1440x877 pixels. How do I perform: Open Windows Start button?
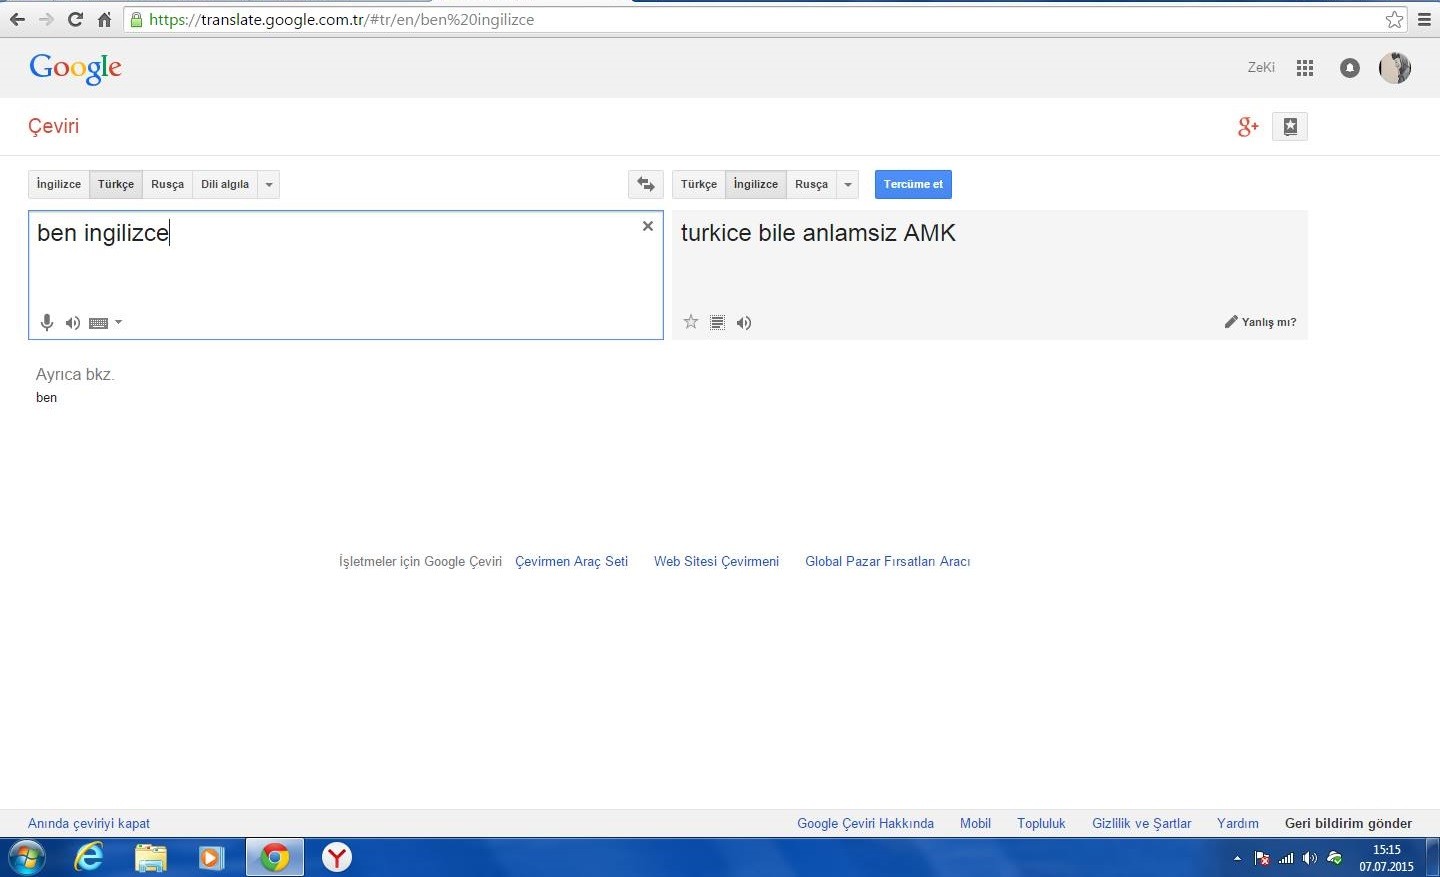click(x=26, y=858)
